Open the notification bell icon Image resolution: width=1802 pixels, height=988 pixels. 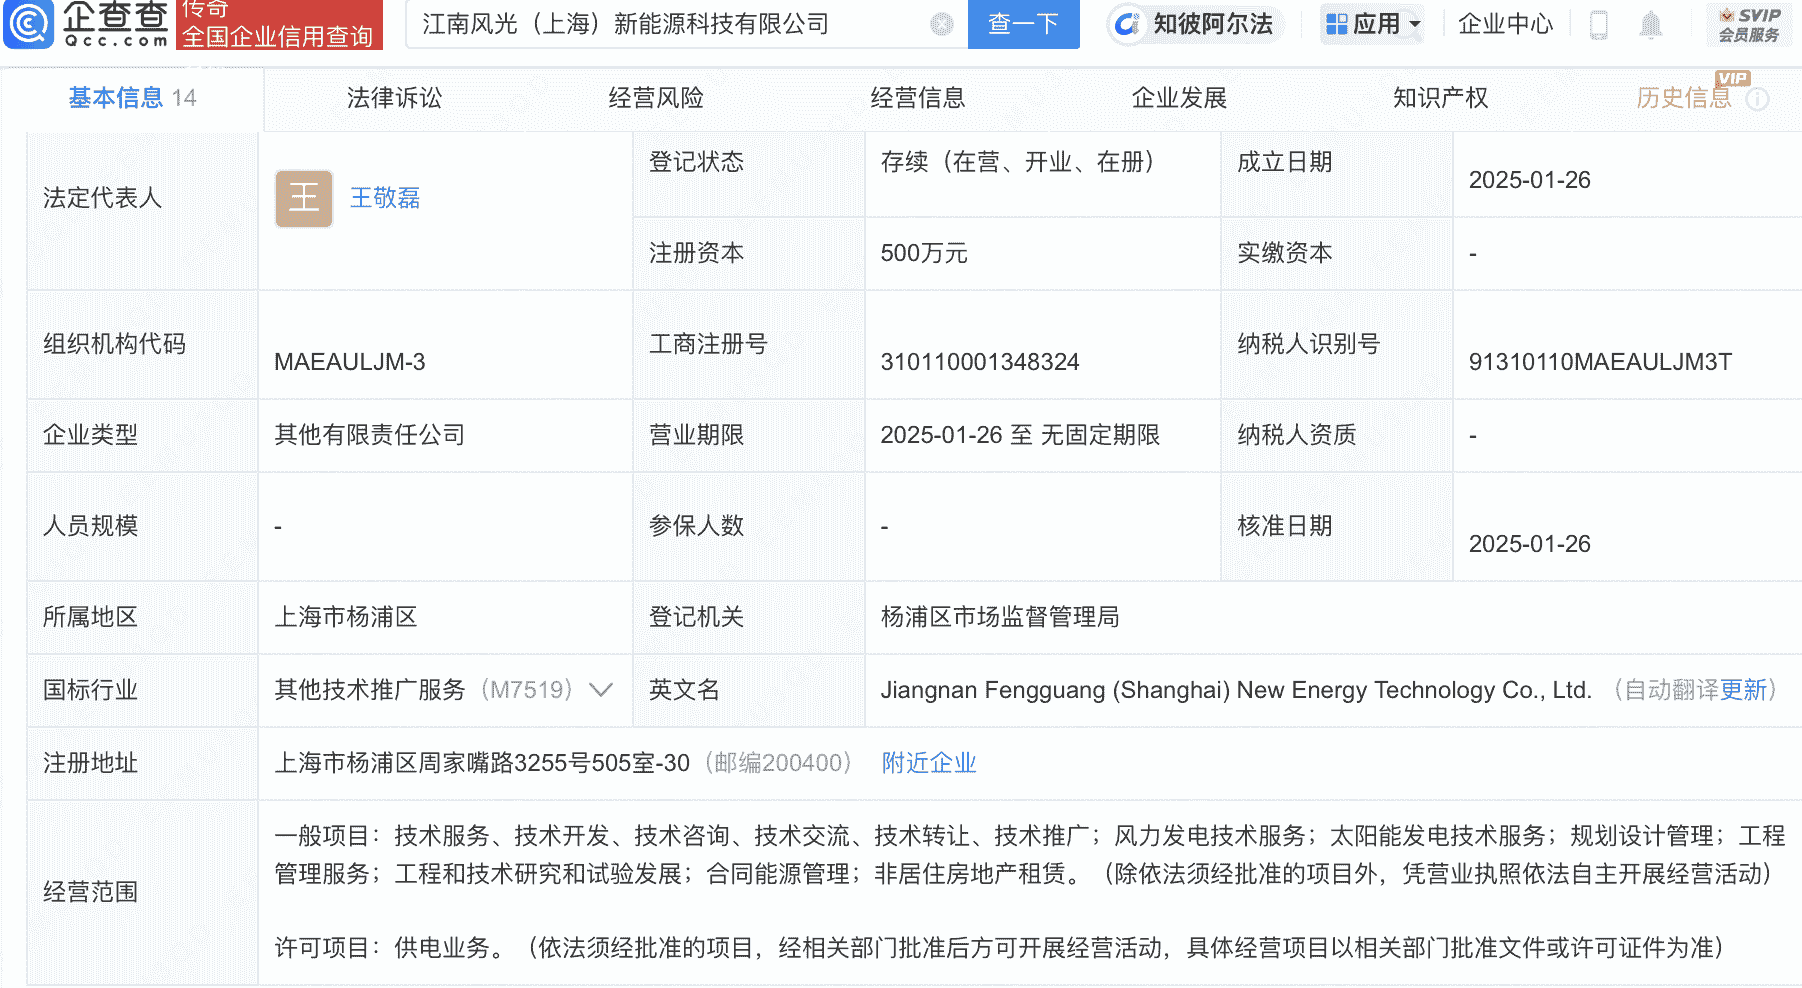click(1650, 25)
